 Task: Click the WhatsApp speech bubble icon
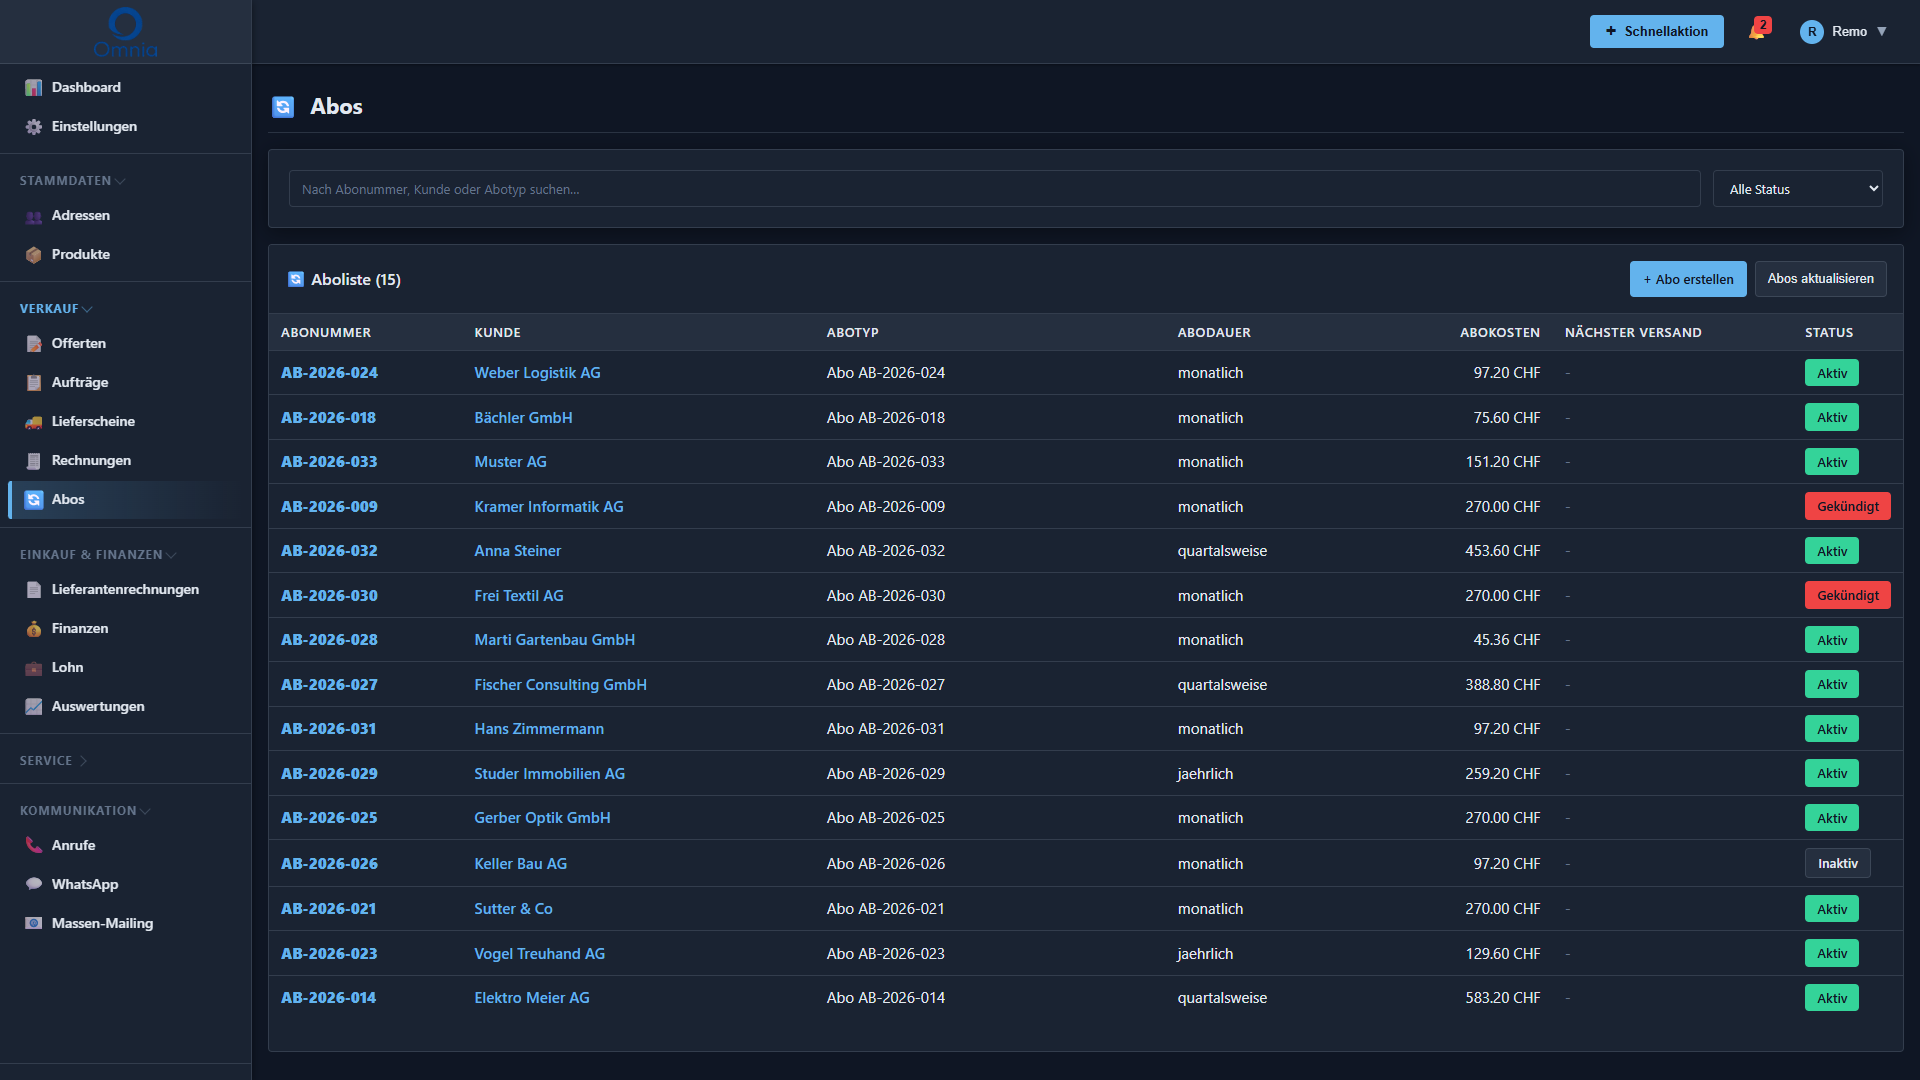34,885
